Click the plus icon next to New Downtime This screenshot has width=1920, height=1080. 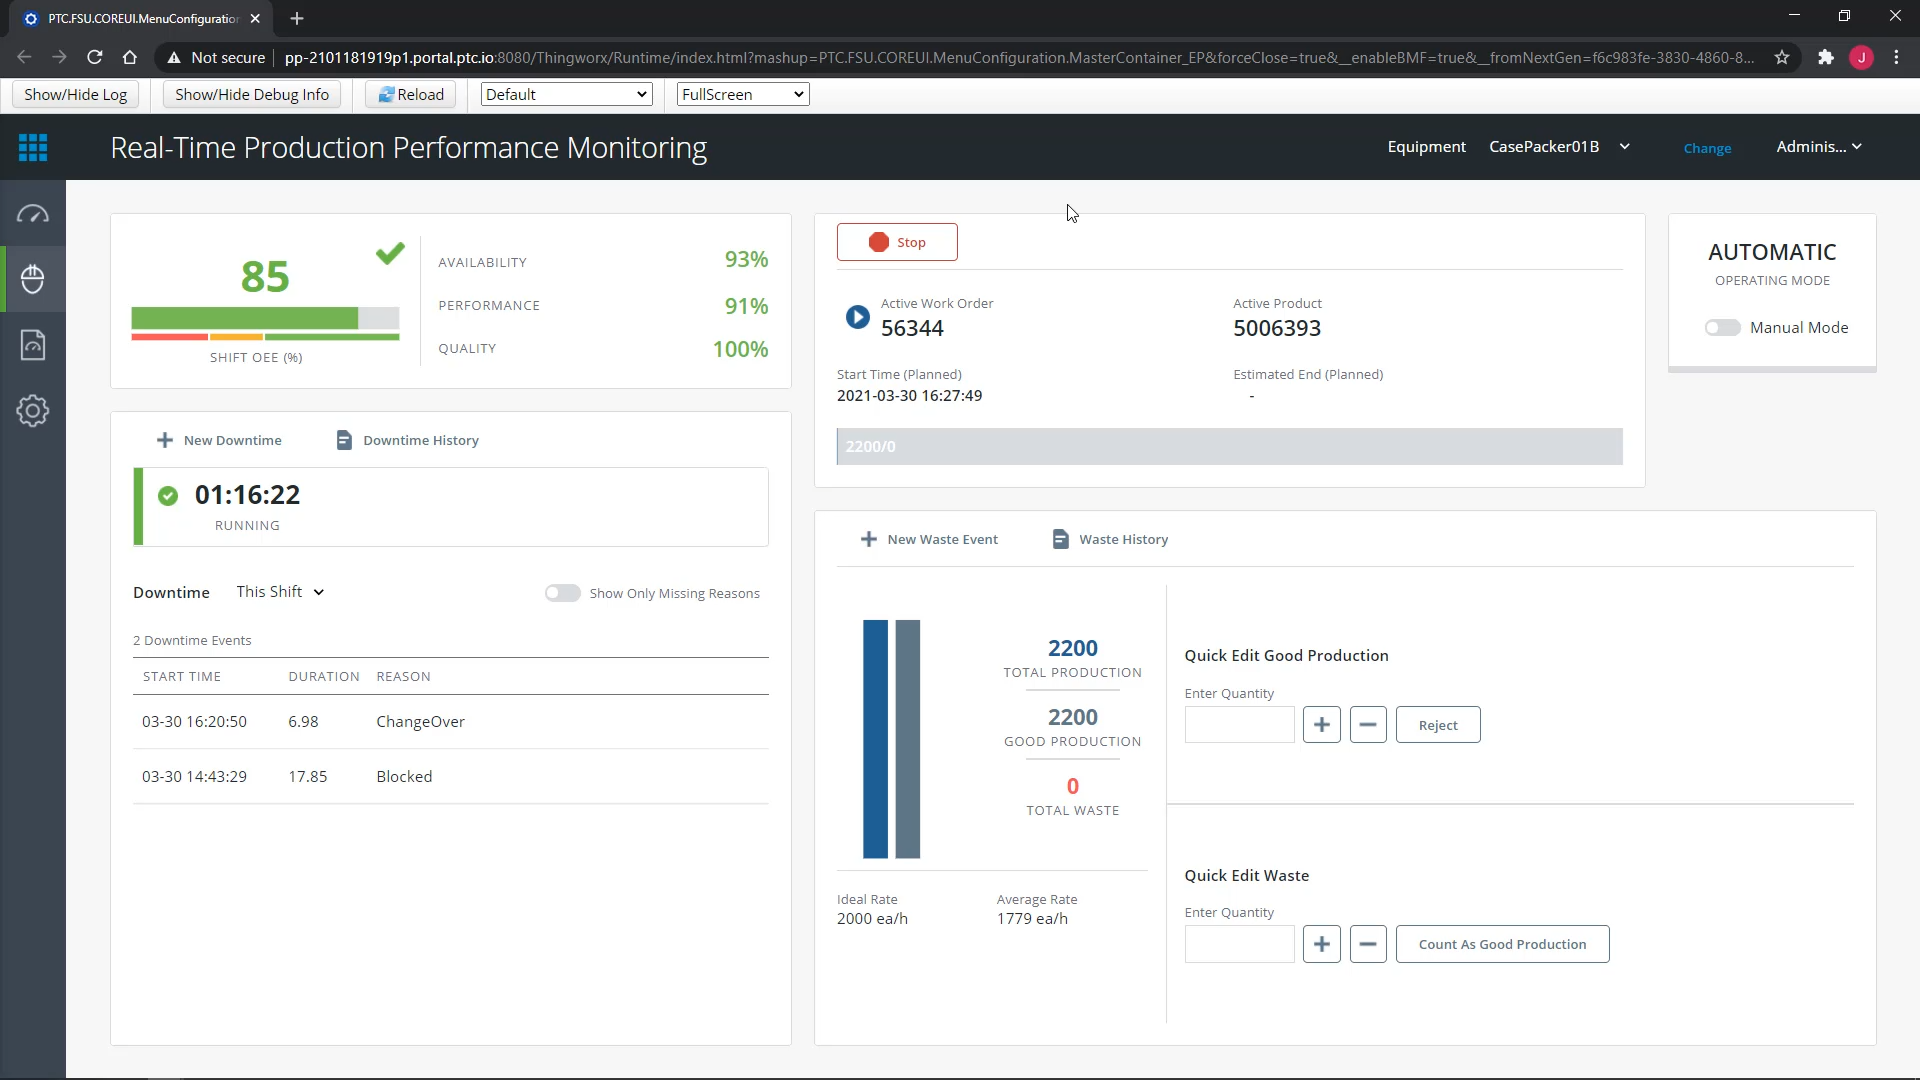(x=165, y=440)
